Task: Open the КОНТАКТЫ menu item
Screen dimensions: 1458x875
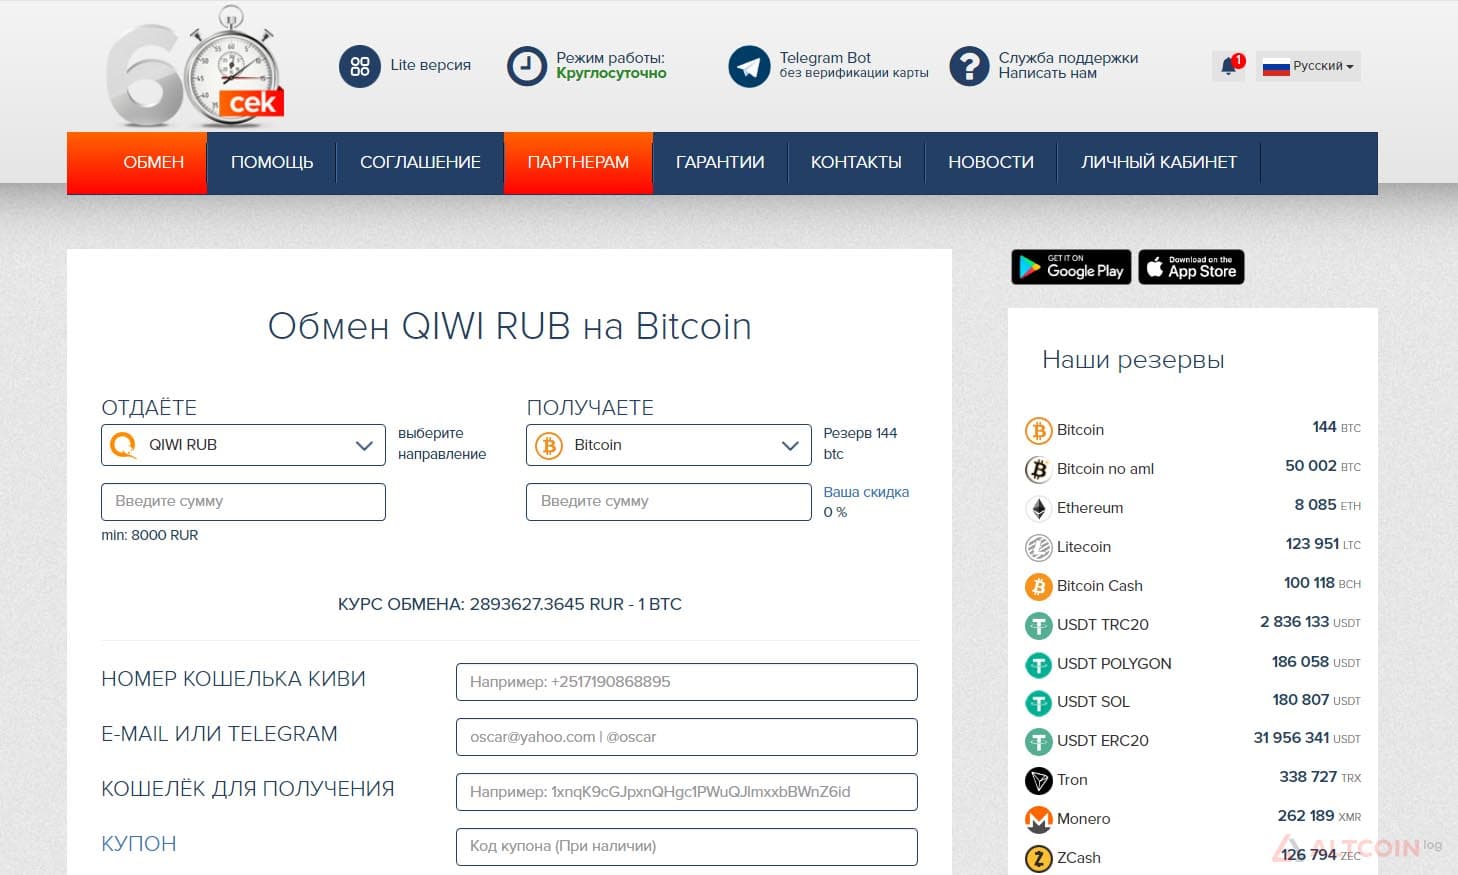Action: [x=856, y=162]
